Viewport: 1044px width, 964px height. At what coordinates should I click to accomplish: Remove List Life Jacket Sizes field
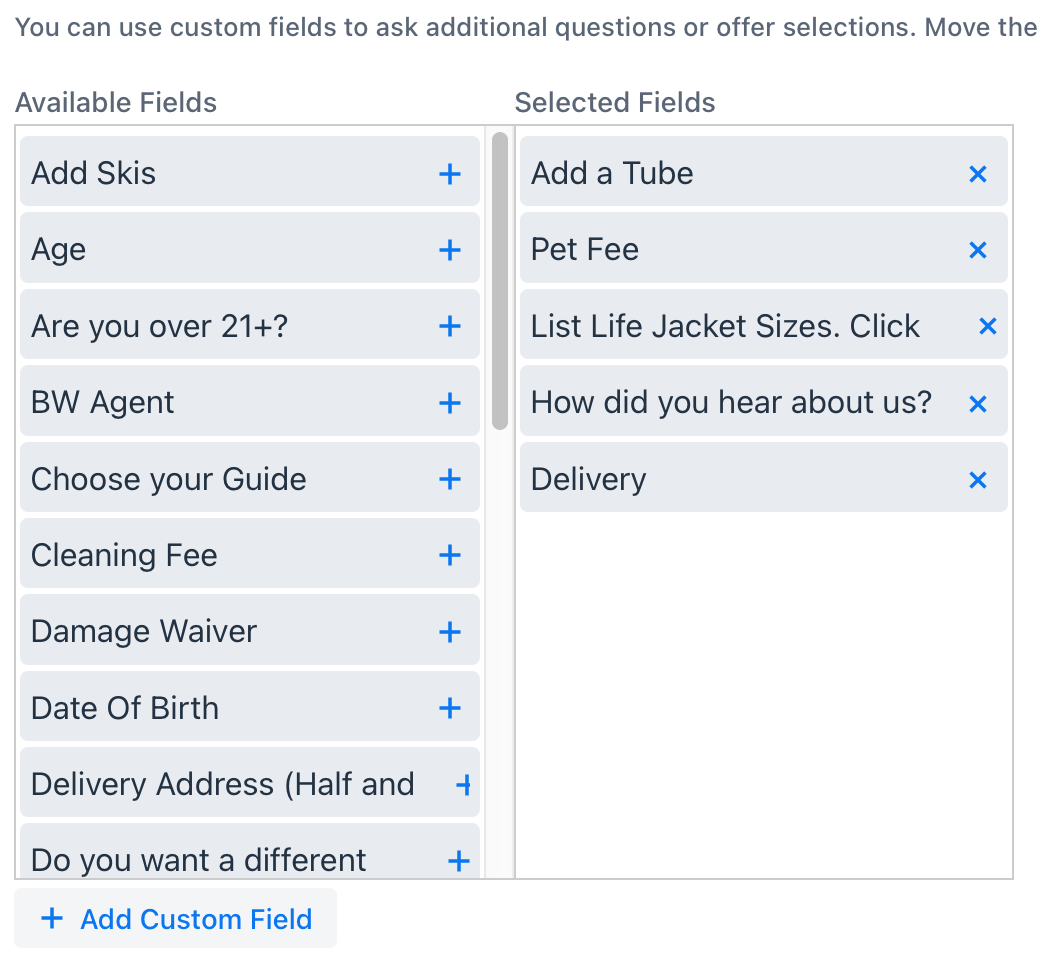click(x=988, y=326)
